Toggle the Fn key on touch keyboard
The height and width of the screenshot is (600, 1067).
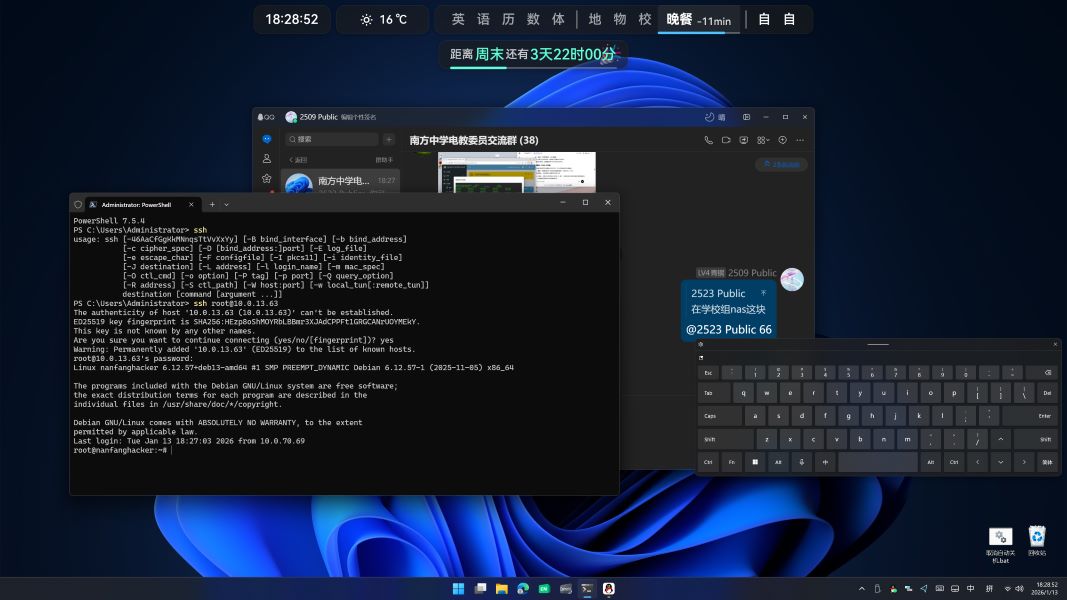(x=731, y=462)
